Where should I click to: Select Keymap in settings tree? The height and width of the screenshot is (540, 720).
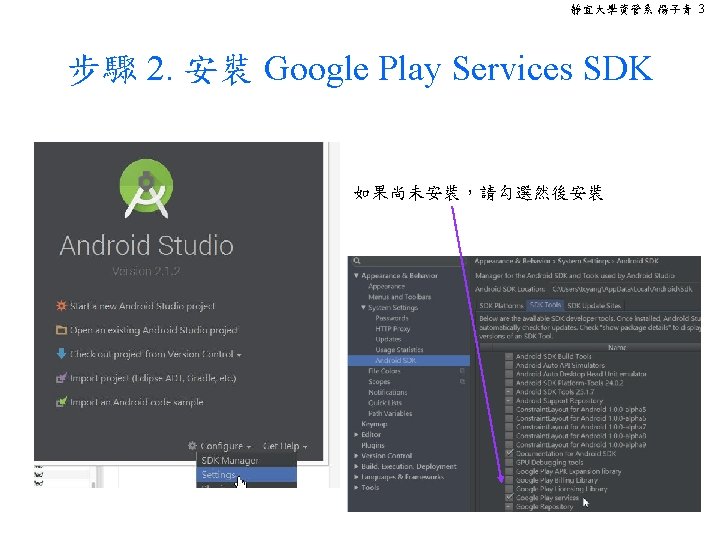click(374, 424)
